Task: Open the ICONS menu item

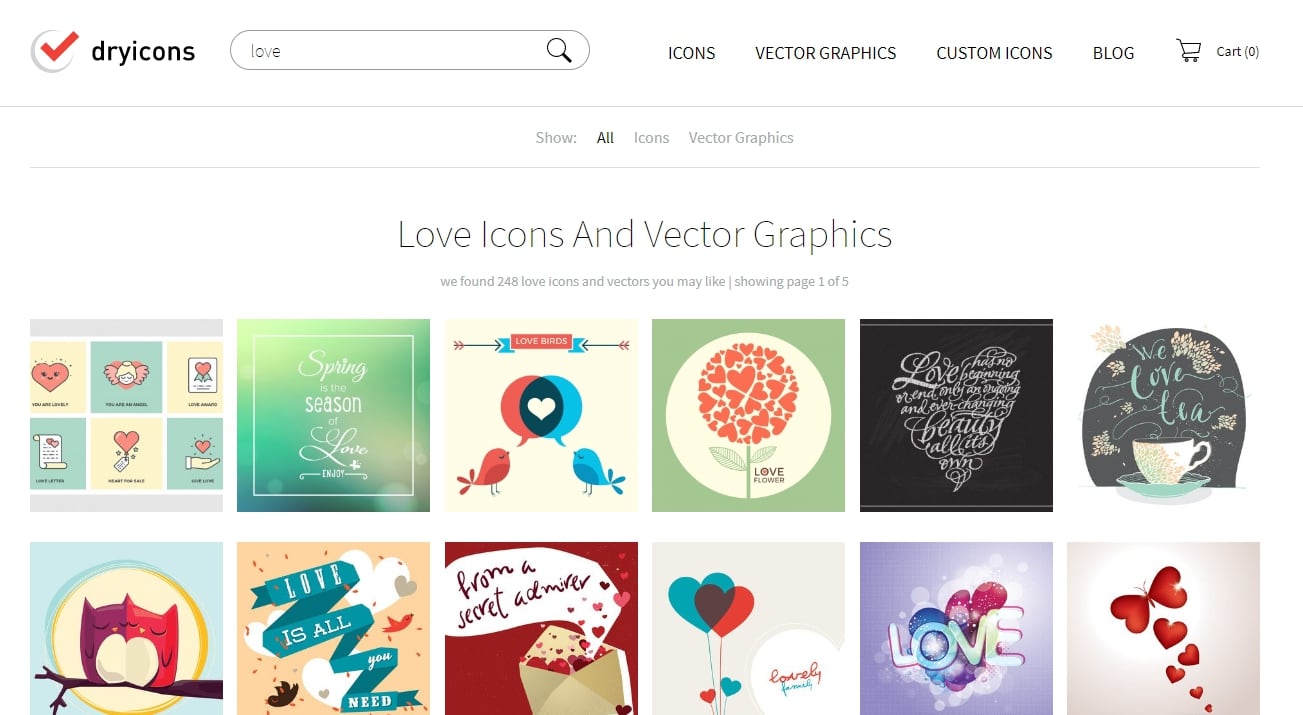Action: [x=691, y=53]
